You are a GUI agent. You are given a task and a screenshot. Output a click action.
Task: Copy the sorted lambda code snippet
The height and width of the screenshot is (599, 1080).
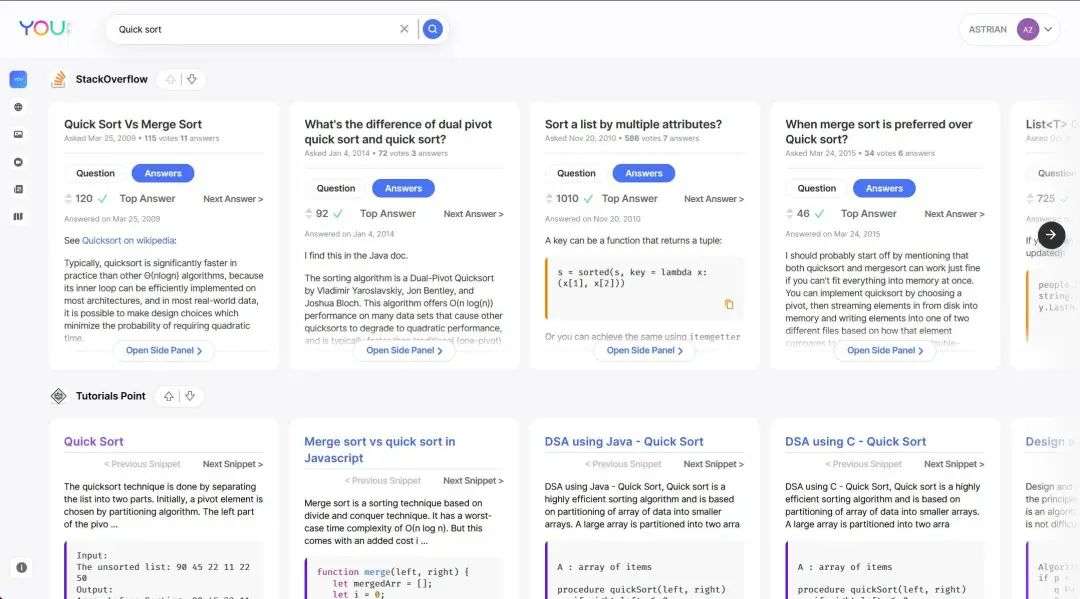tap(729, 304)
